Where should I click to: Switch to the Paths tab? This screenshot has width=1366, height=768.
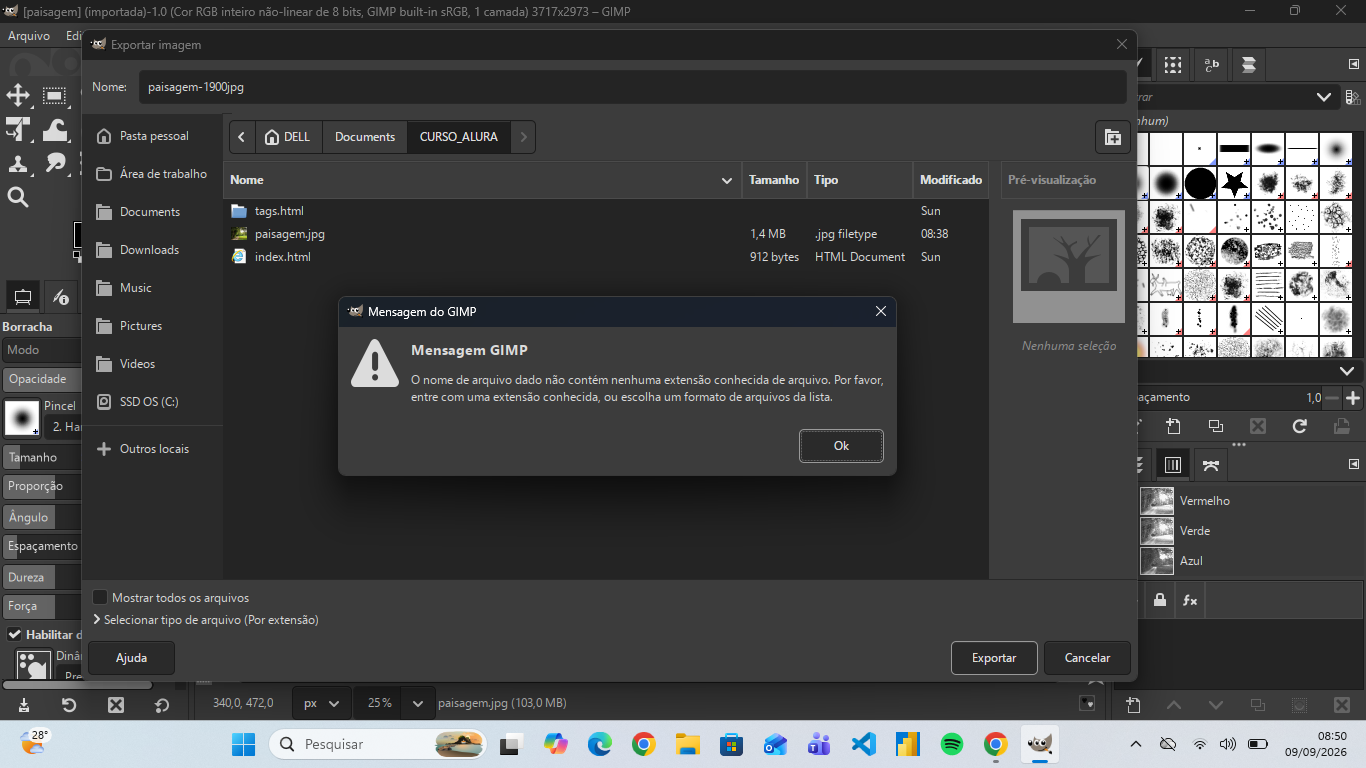[x=1211, y=465]
